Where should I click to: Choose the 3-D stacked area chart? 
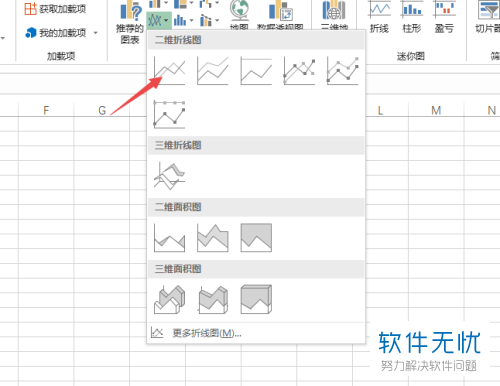tap(213, 299)
